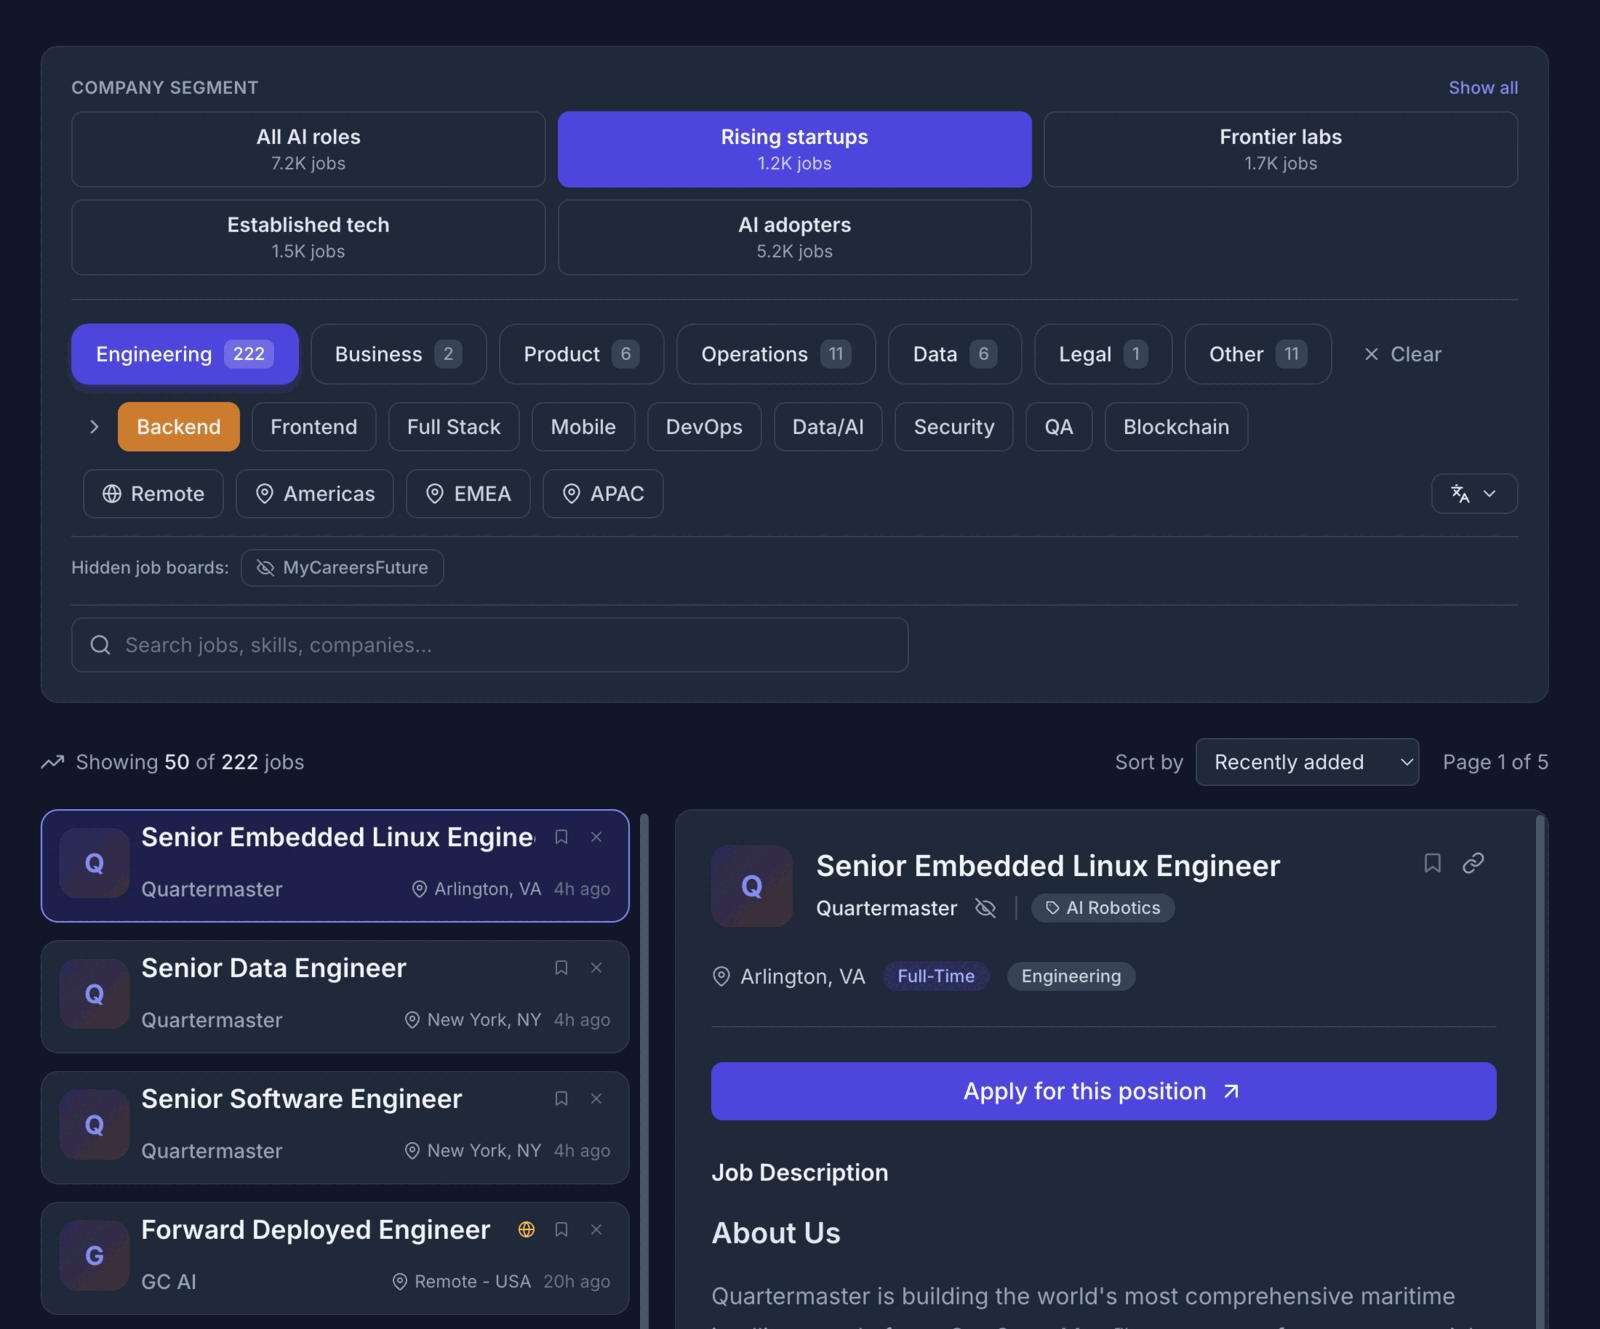Toggle Frontend subcategory chip
Screen dimensions: 1600x1329
point(314,427)
